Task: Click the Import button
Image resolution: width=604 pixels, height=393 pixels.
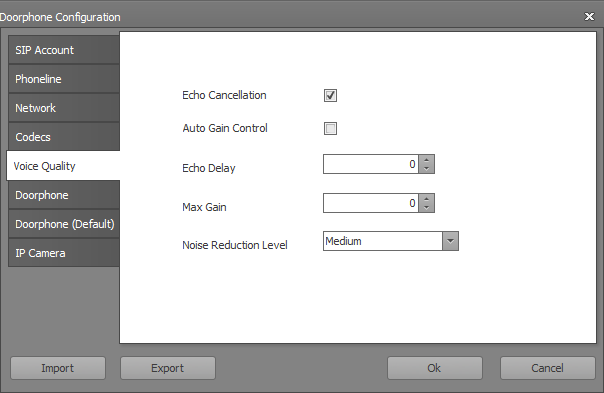Action: tap(58, 368)
